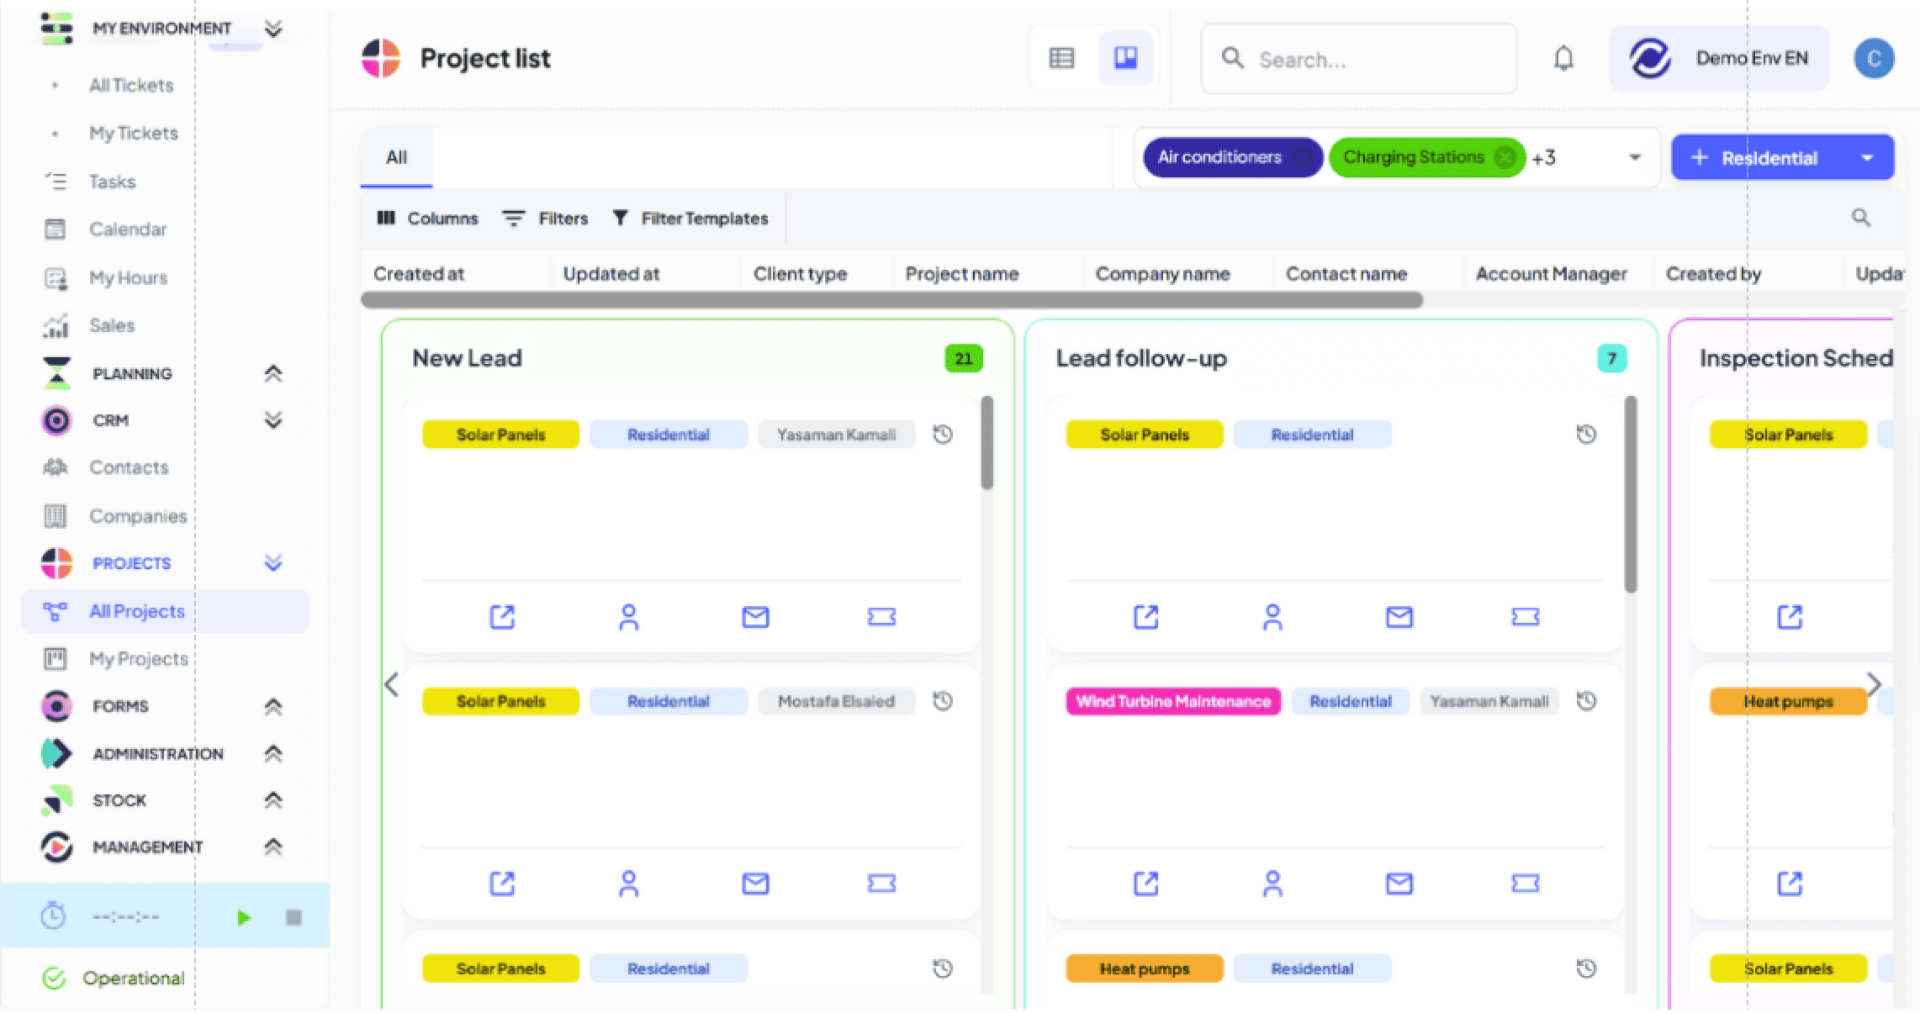Open the Wind Turbine Maintenance card in new window

(x=1146, y=883)
